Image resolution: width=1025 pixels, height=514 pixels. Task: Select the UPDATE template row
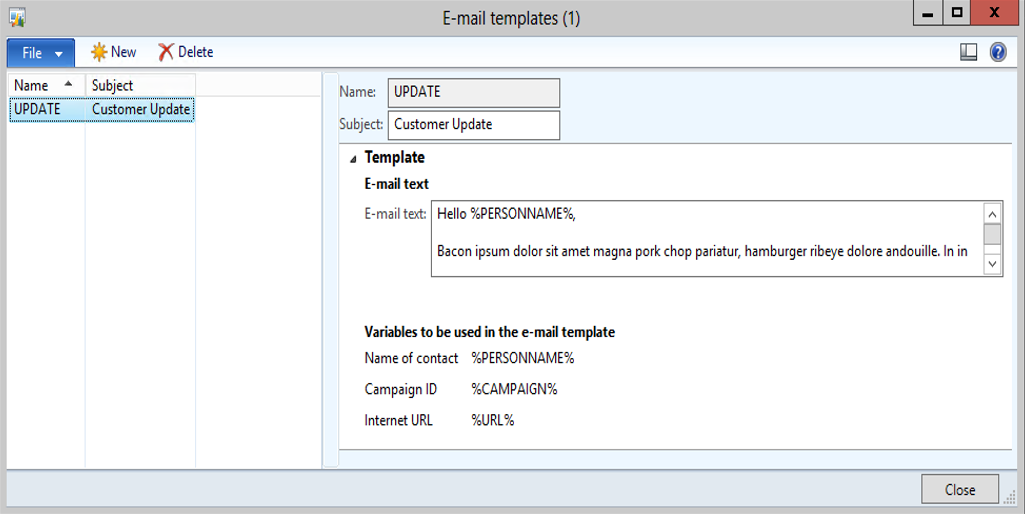[38, 109]
